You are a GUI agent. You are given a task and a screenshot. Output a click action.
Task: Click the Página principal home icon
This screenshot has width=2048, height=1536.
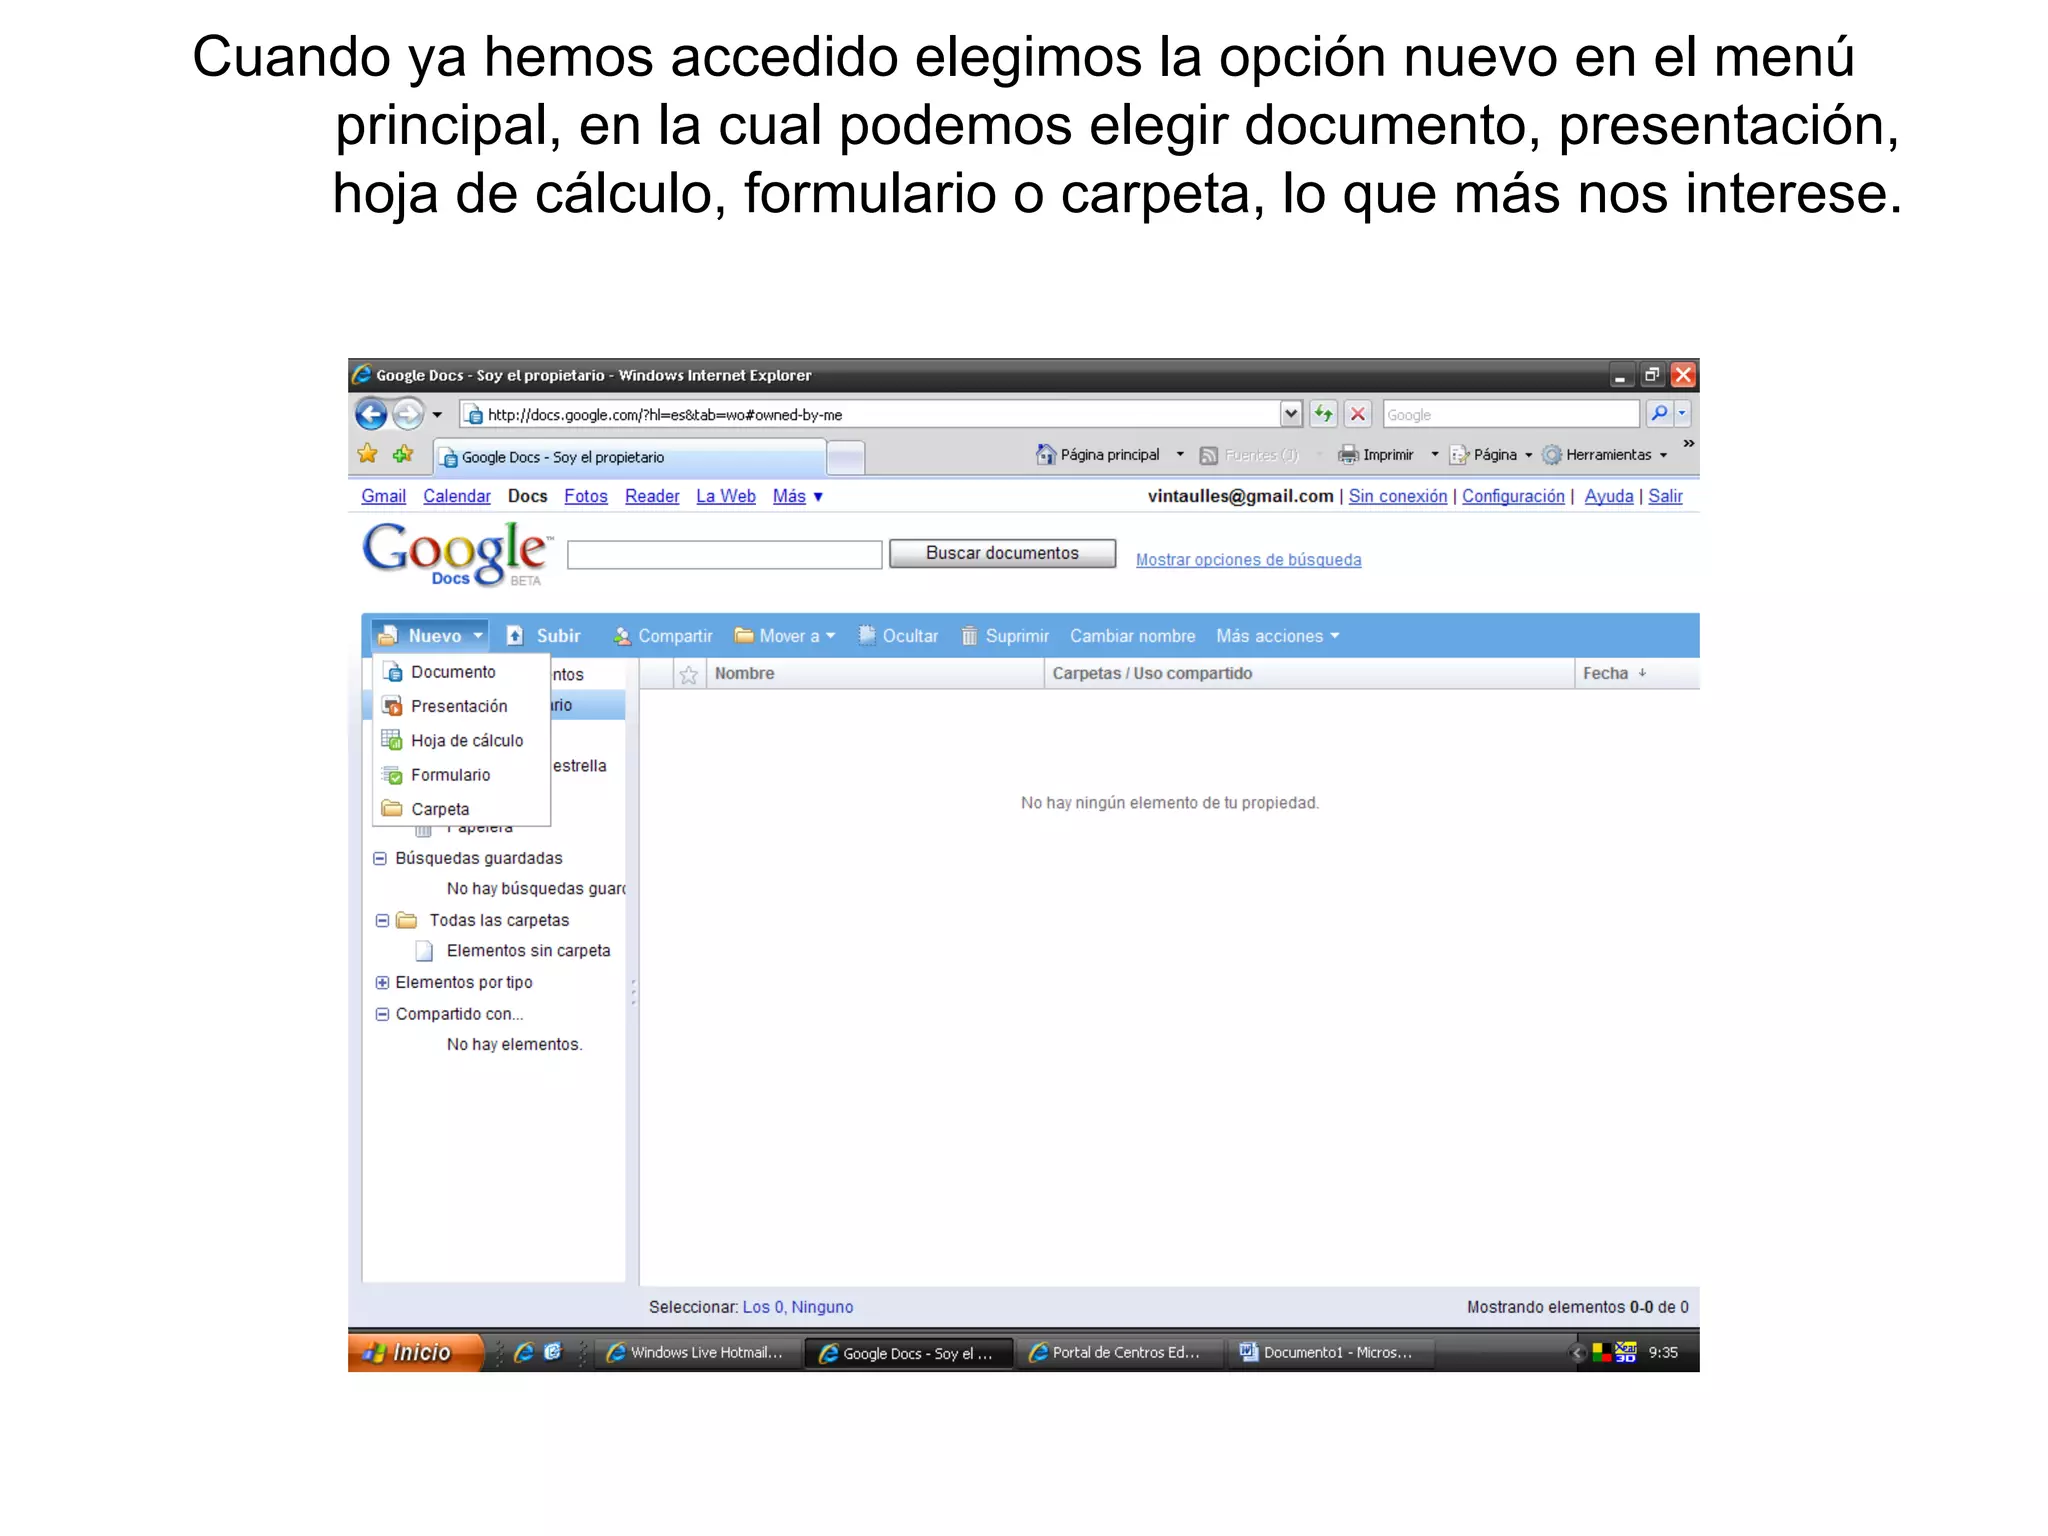point(1045,455)
